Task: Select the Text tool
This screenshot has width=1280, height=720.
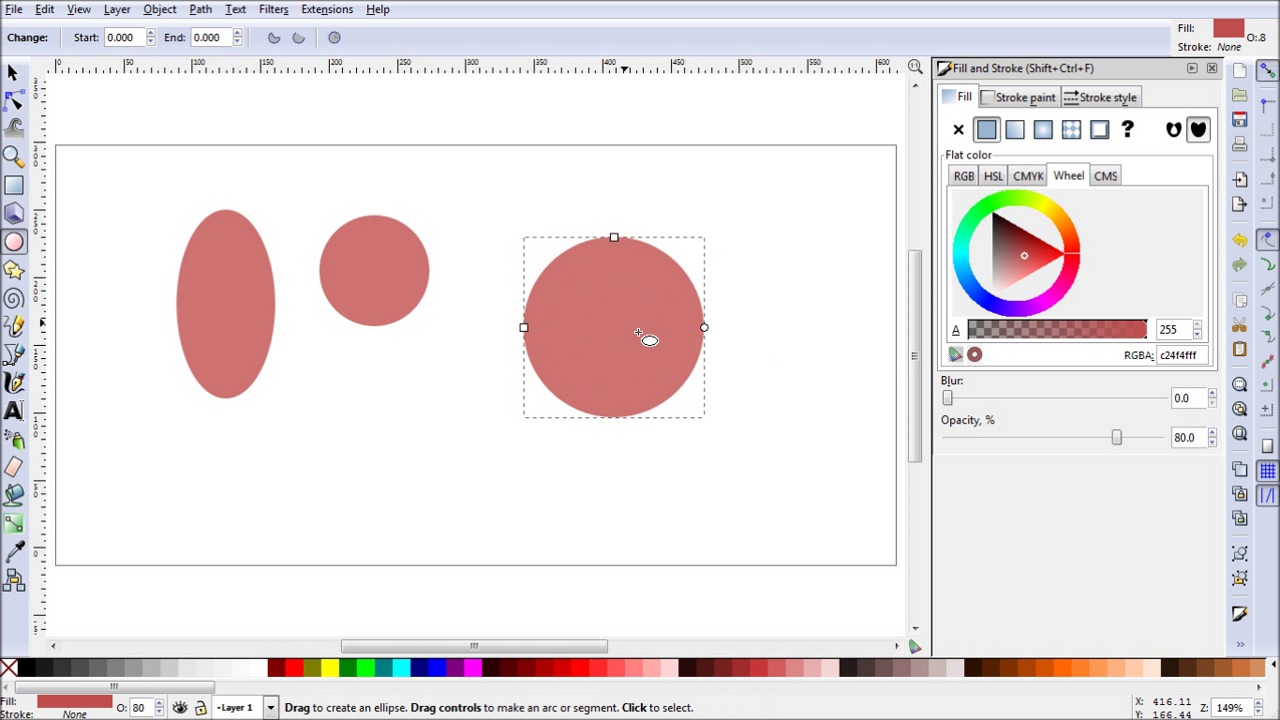Action: (13, 410)
